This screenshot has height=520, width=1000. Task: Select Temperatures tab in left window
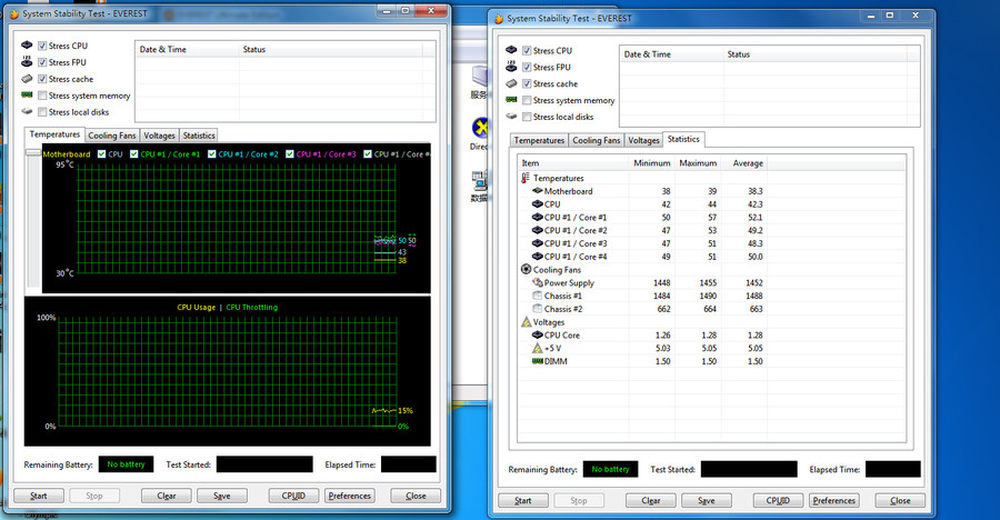(x=54, y=135)
